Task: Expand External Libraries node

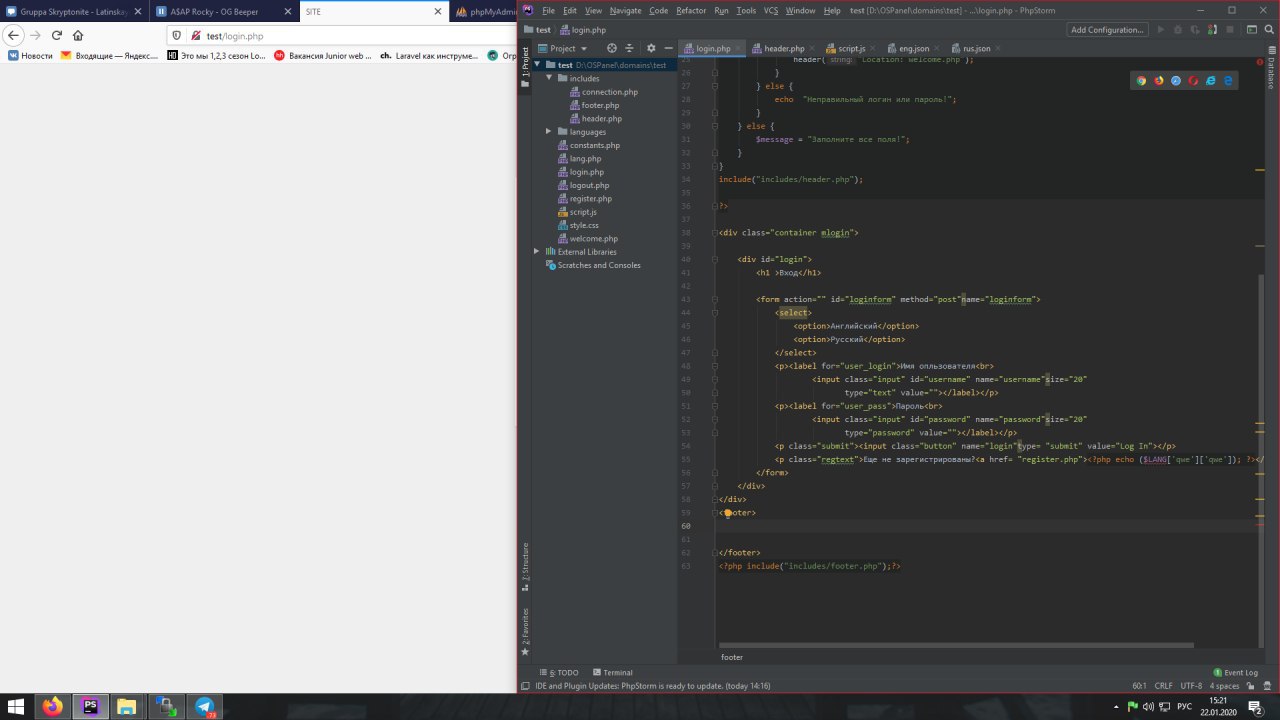Action: 537,252
